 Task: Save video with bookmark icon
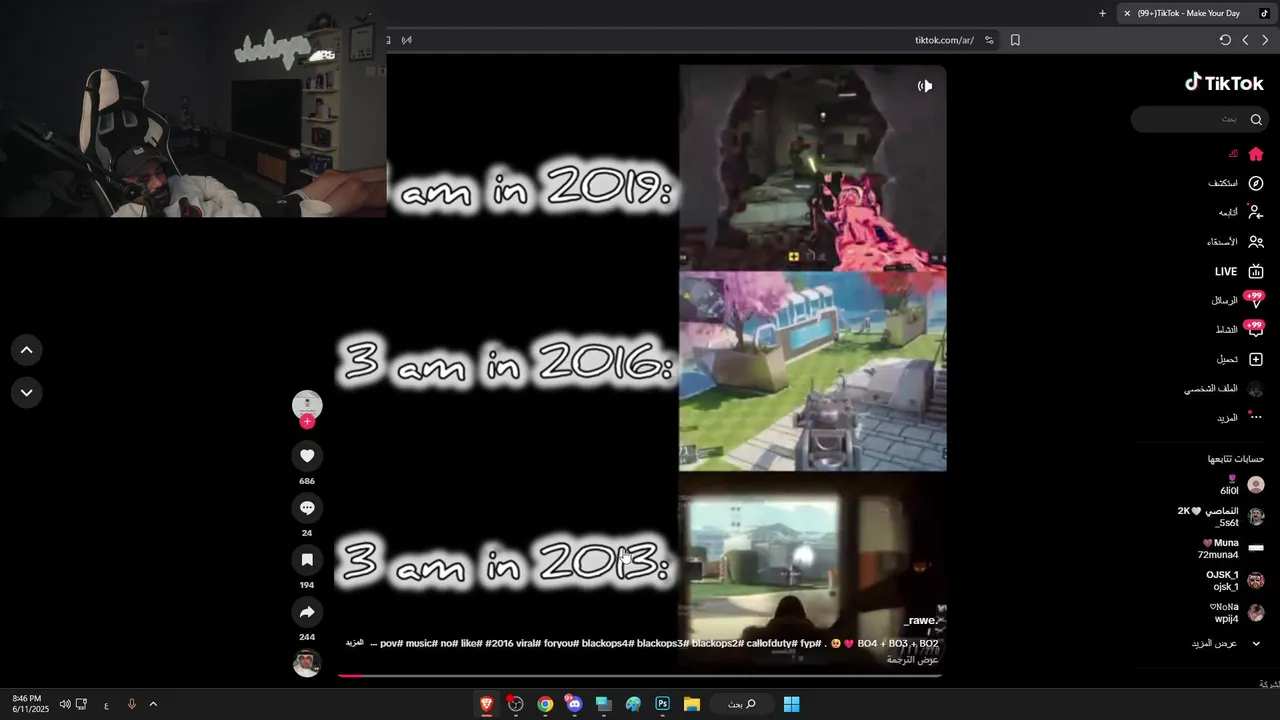307,560
